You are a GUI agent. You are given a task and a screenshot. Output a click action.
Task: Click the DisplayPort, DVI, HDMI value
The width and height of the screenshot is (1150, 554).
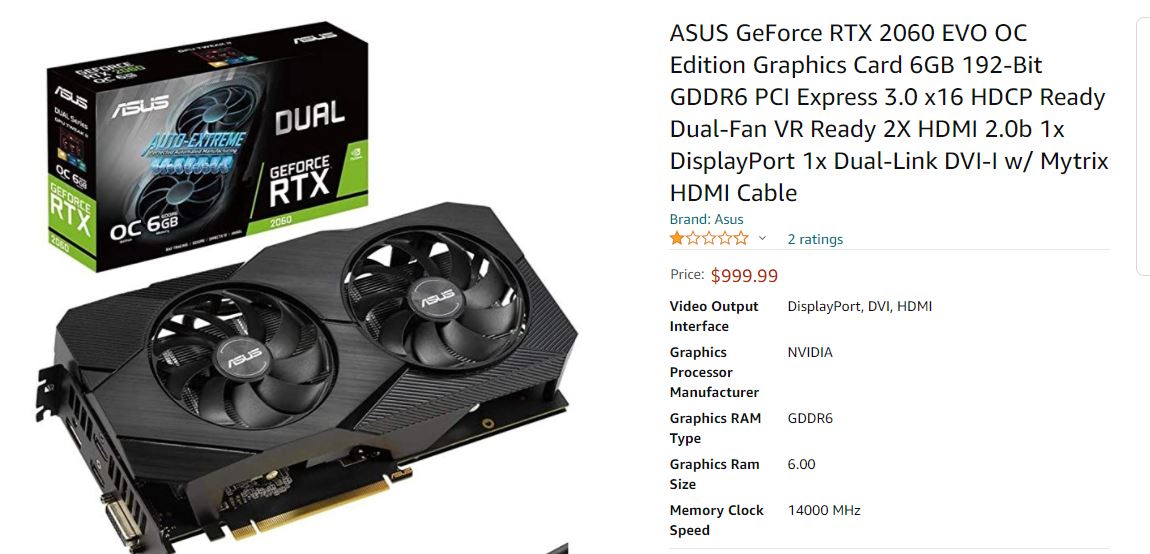pyautogui.click(x=860, y=307)
